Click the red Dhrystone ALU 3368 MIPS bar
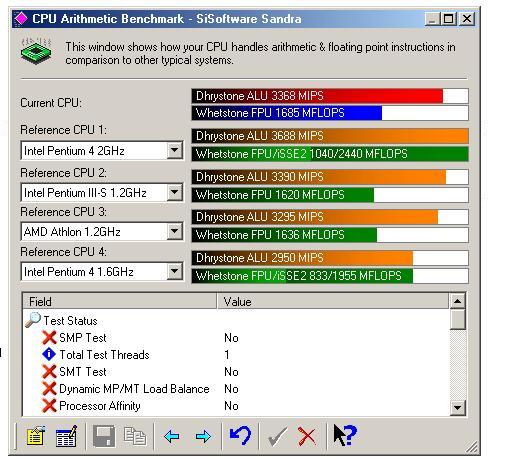The image size is (512, 464). (330, 96)
